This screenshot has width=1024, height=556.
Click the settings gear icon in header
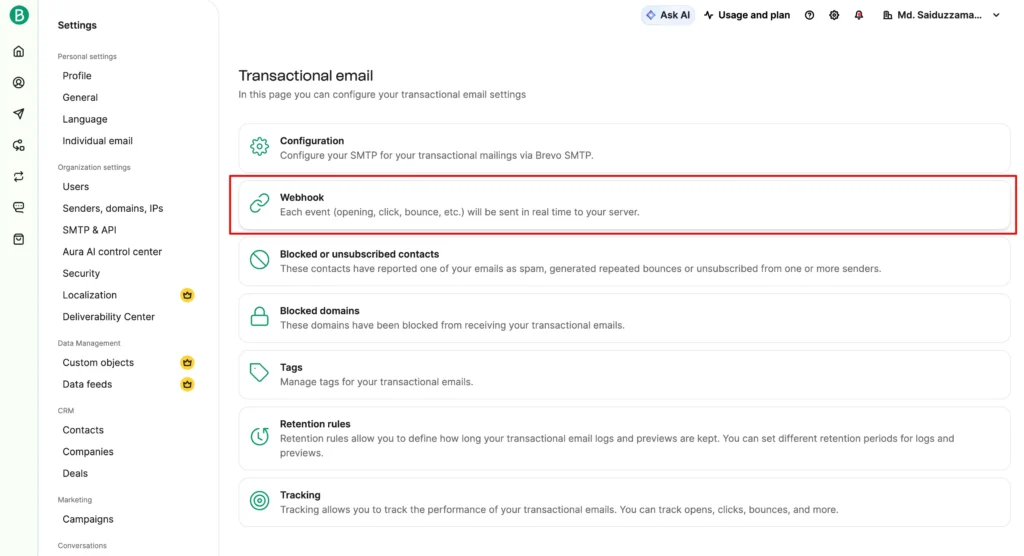(834, 15)
